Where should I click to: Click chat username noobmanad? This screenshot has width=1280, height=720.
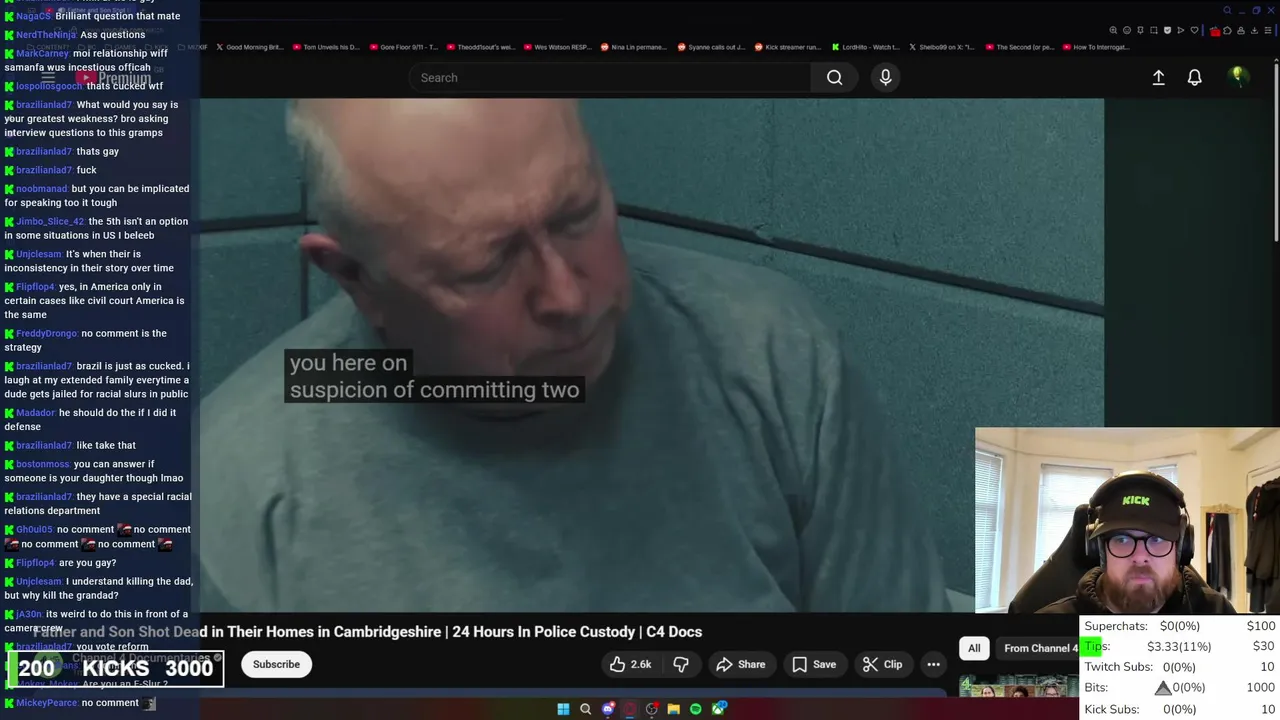tap(42, 189)
